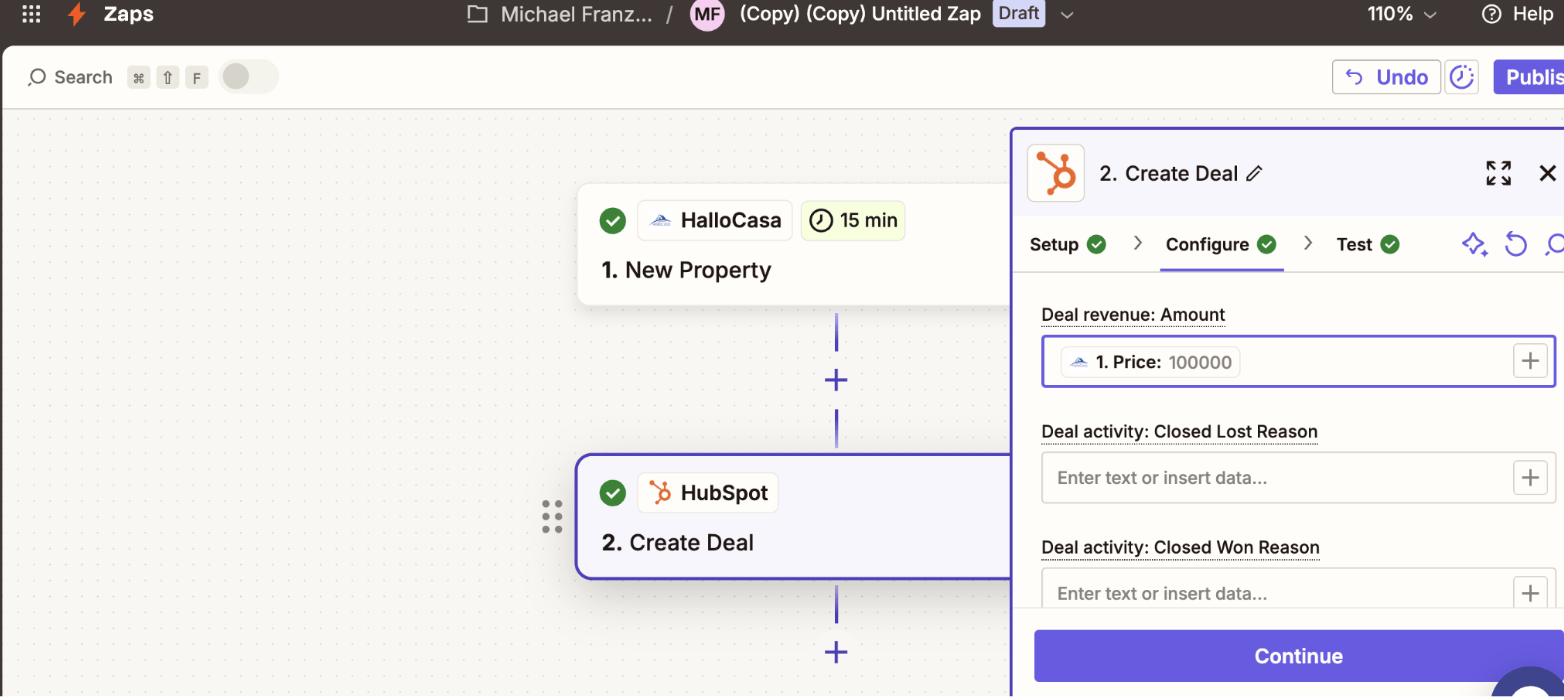The height and width of the screenshot is (700, 1564).
Task: Click the Zapier lightning bolt logo
Action: (x=75, y=14)
